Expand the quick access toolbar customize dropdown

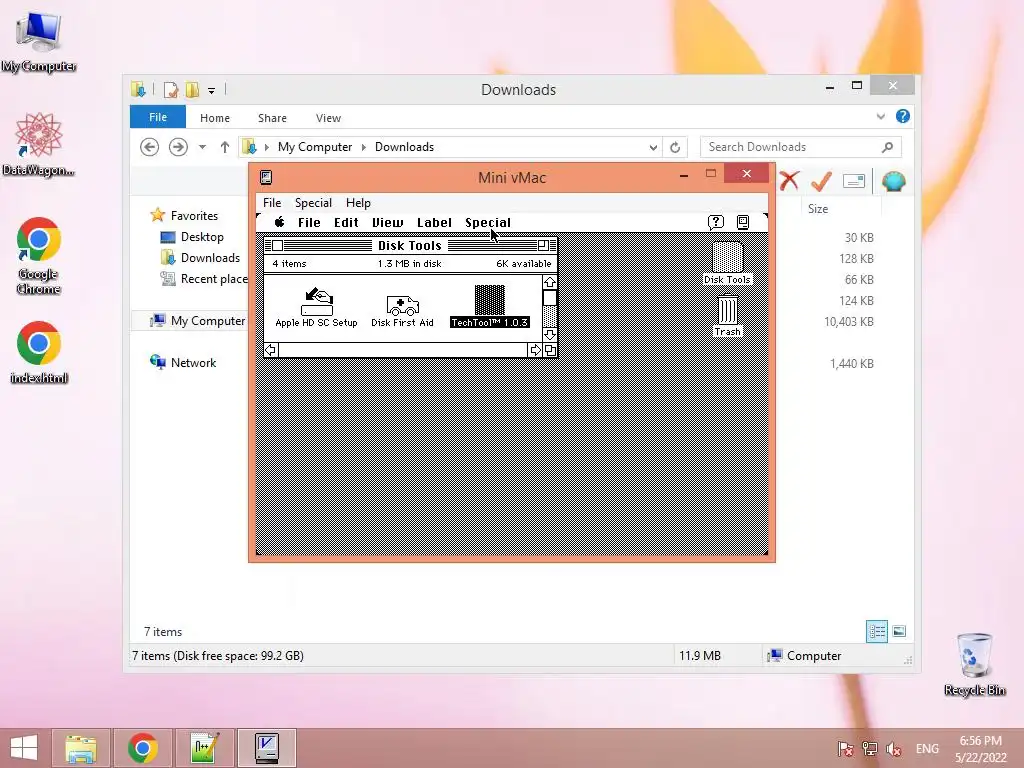click(211, 91)
